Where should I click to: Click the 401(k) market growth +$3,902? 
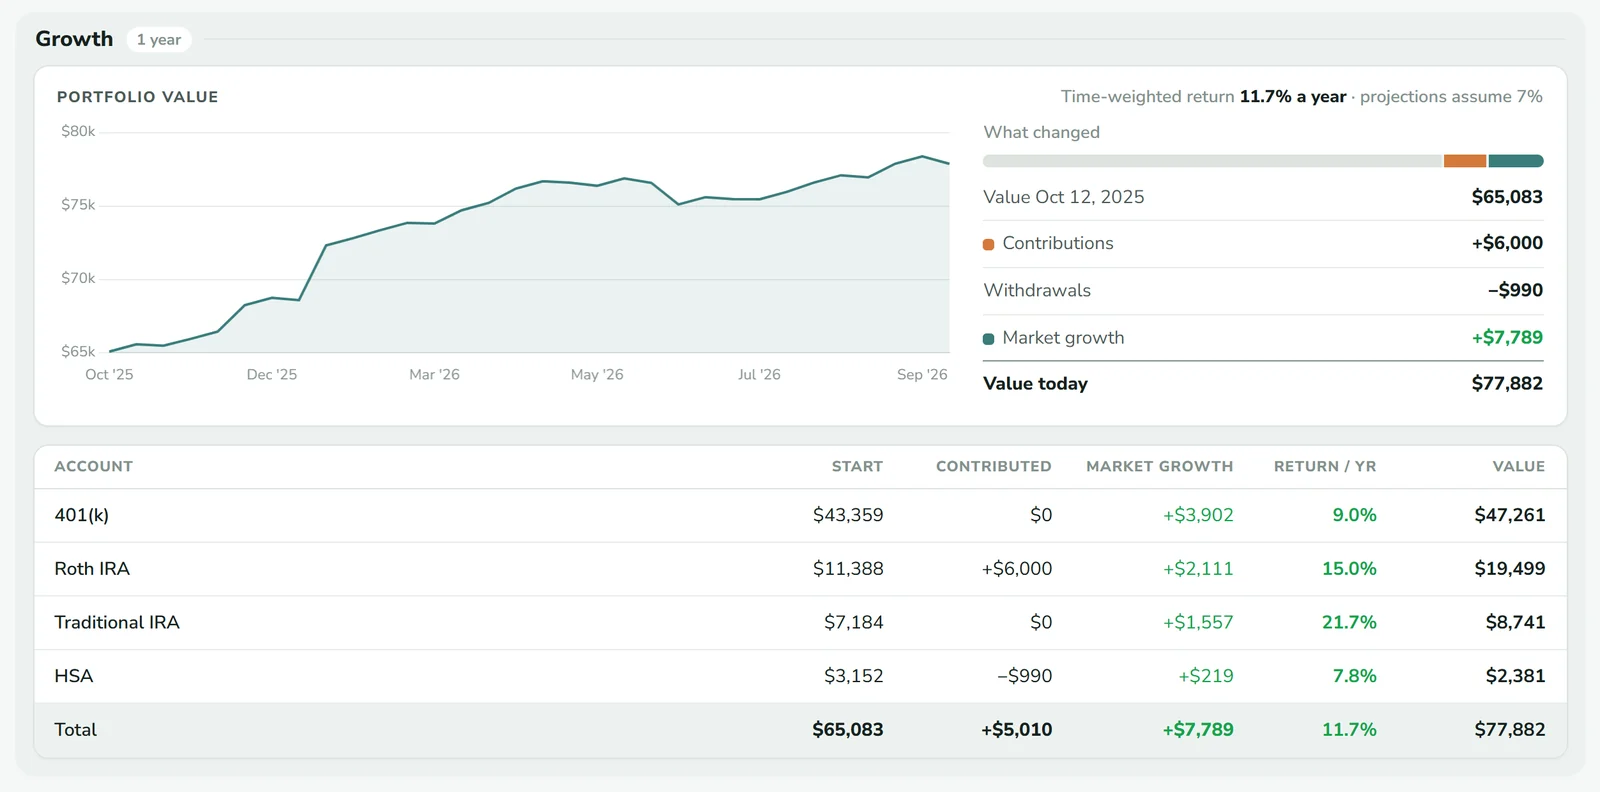click(x=1198, y=515)
